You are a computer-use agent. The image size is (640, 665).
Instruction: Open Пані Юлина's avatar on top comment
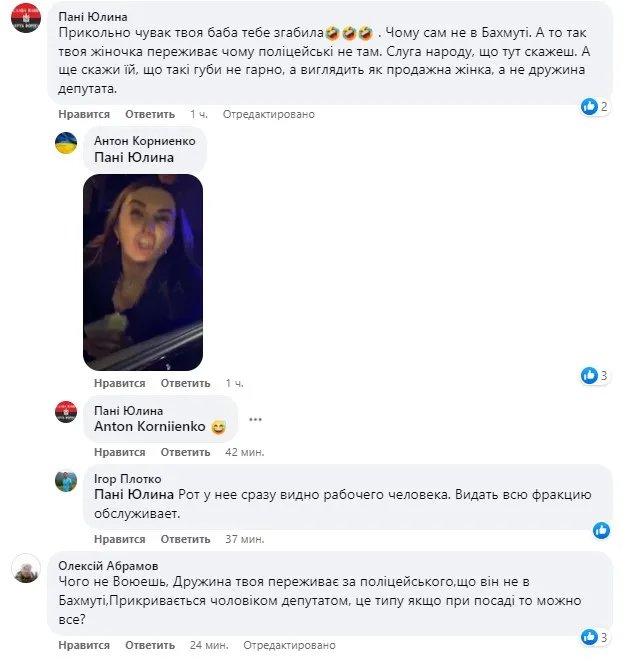click(x=25, y=21)
